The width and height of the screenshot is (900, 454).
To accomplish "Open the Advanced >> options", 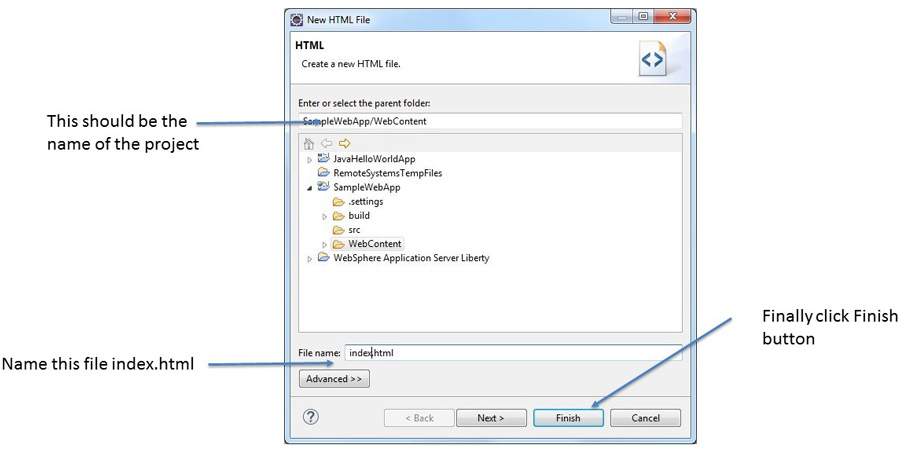I will tap(334, 379).
